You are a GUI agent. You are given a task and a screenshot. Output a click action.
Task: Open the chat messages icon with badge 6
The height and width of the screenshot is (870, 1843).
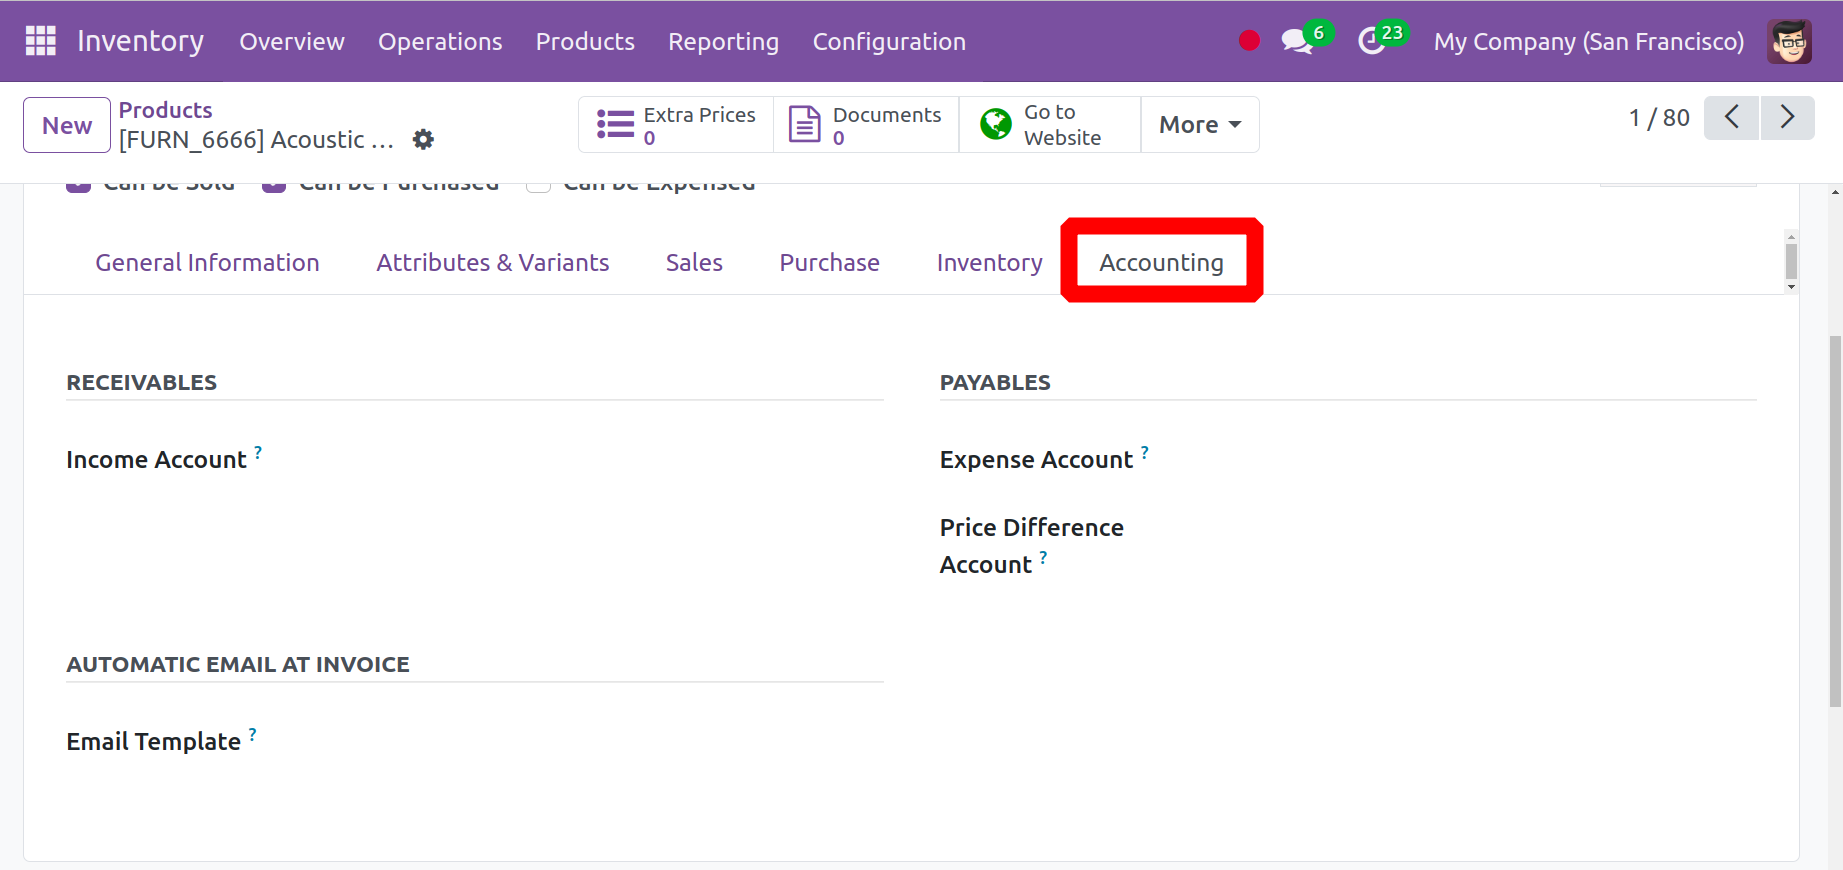(x=1297, y=41)
